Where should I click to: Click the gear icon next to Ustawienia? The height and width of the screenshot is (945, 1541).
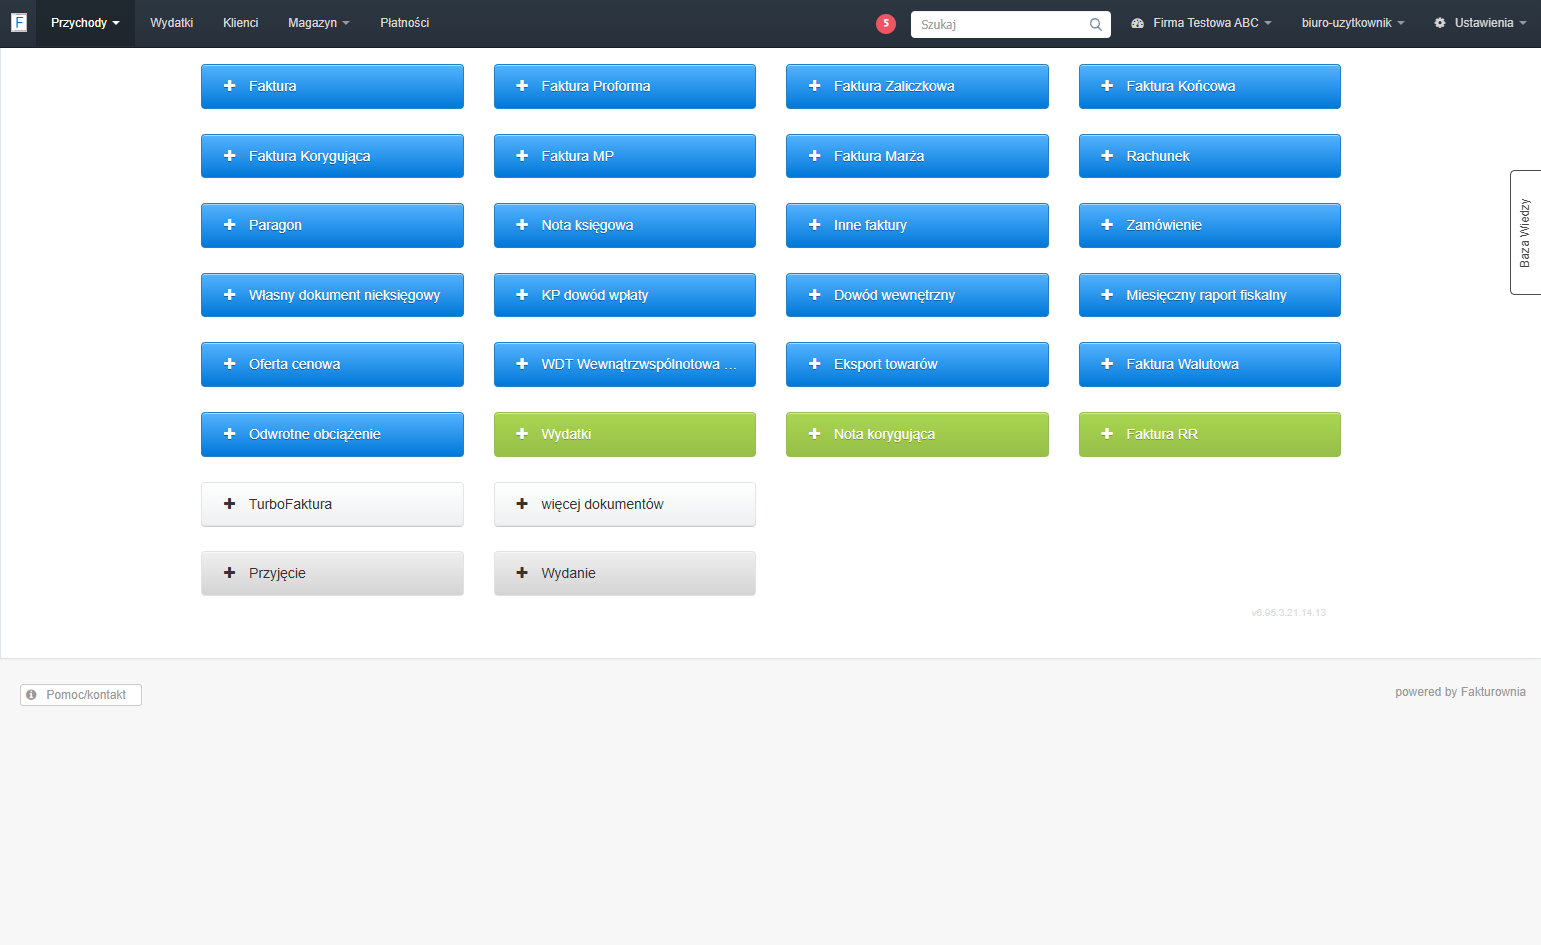click(1440, 23)
